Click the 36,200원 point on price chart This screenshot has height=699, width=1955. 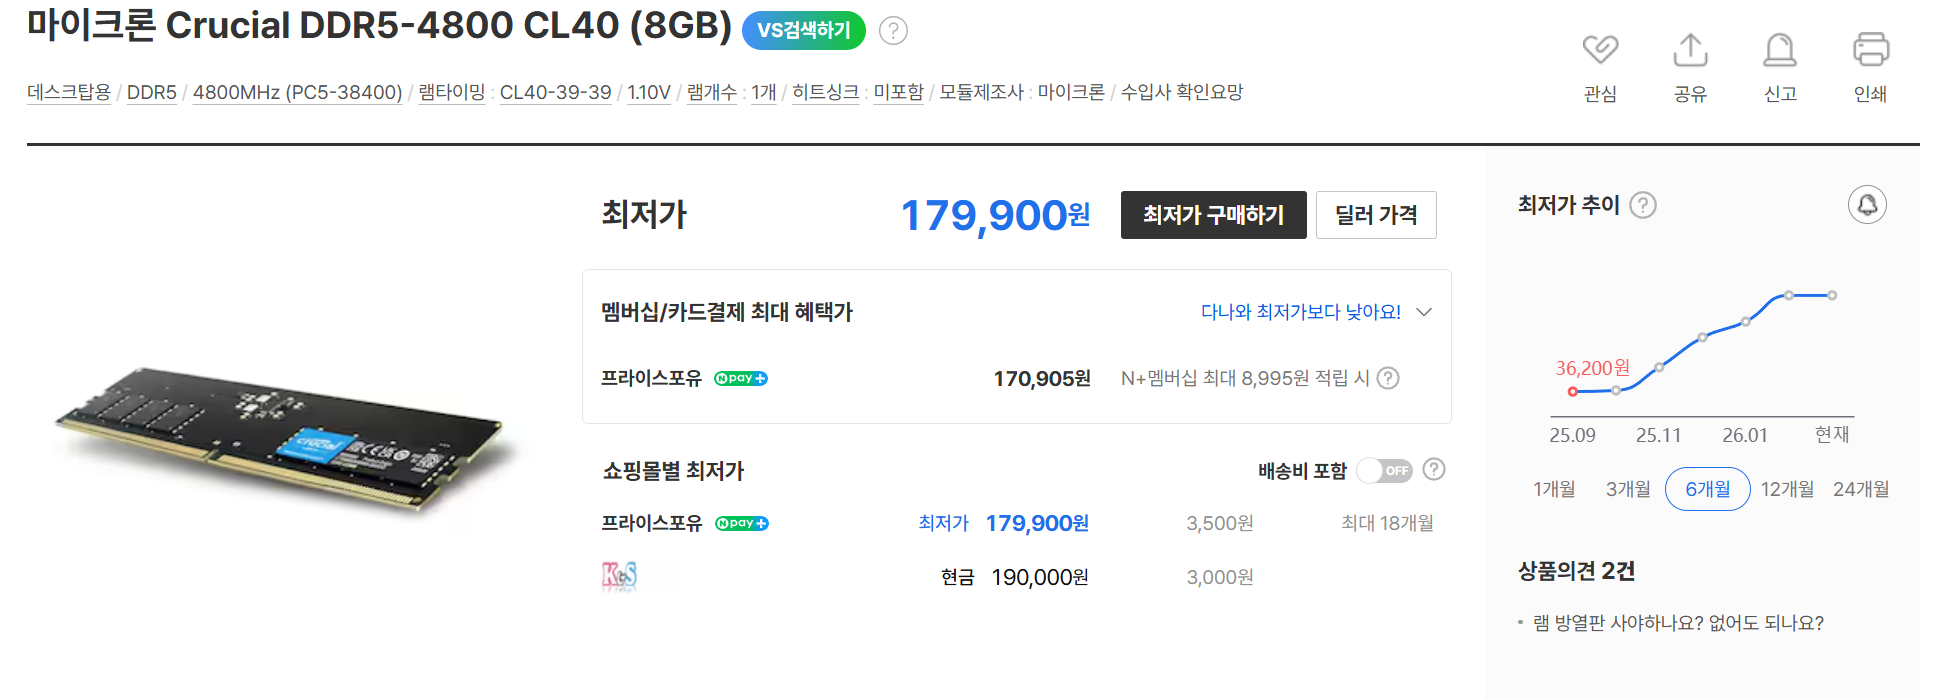(1573, 392)
